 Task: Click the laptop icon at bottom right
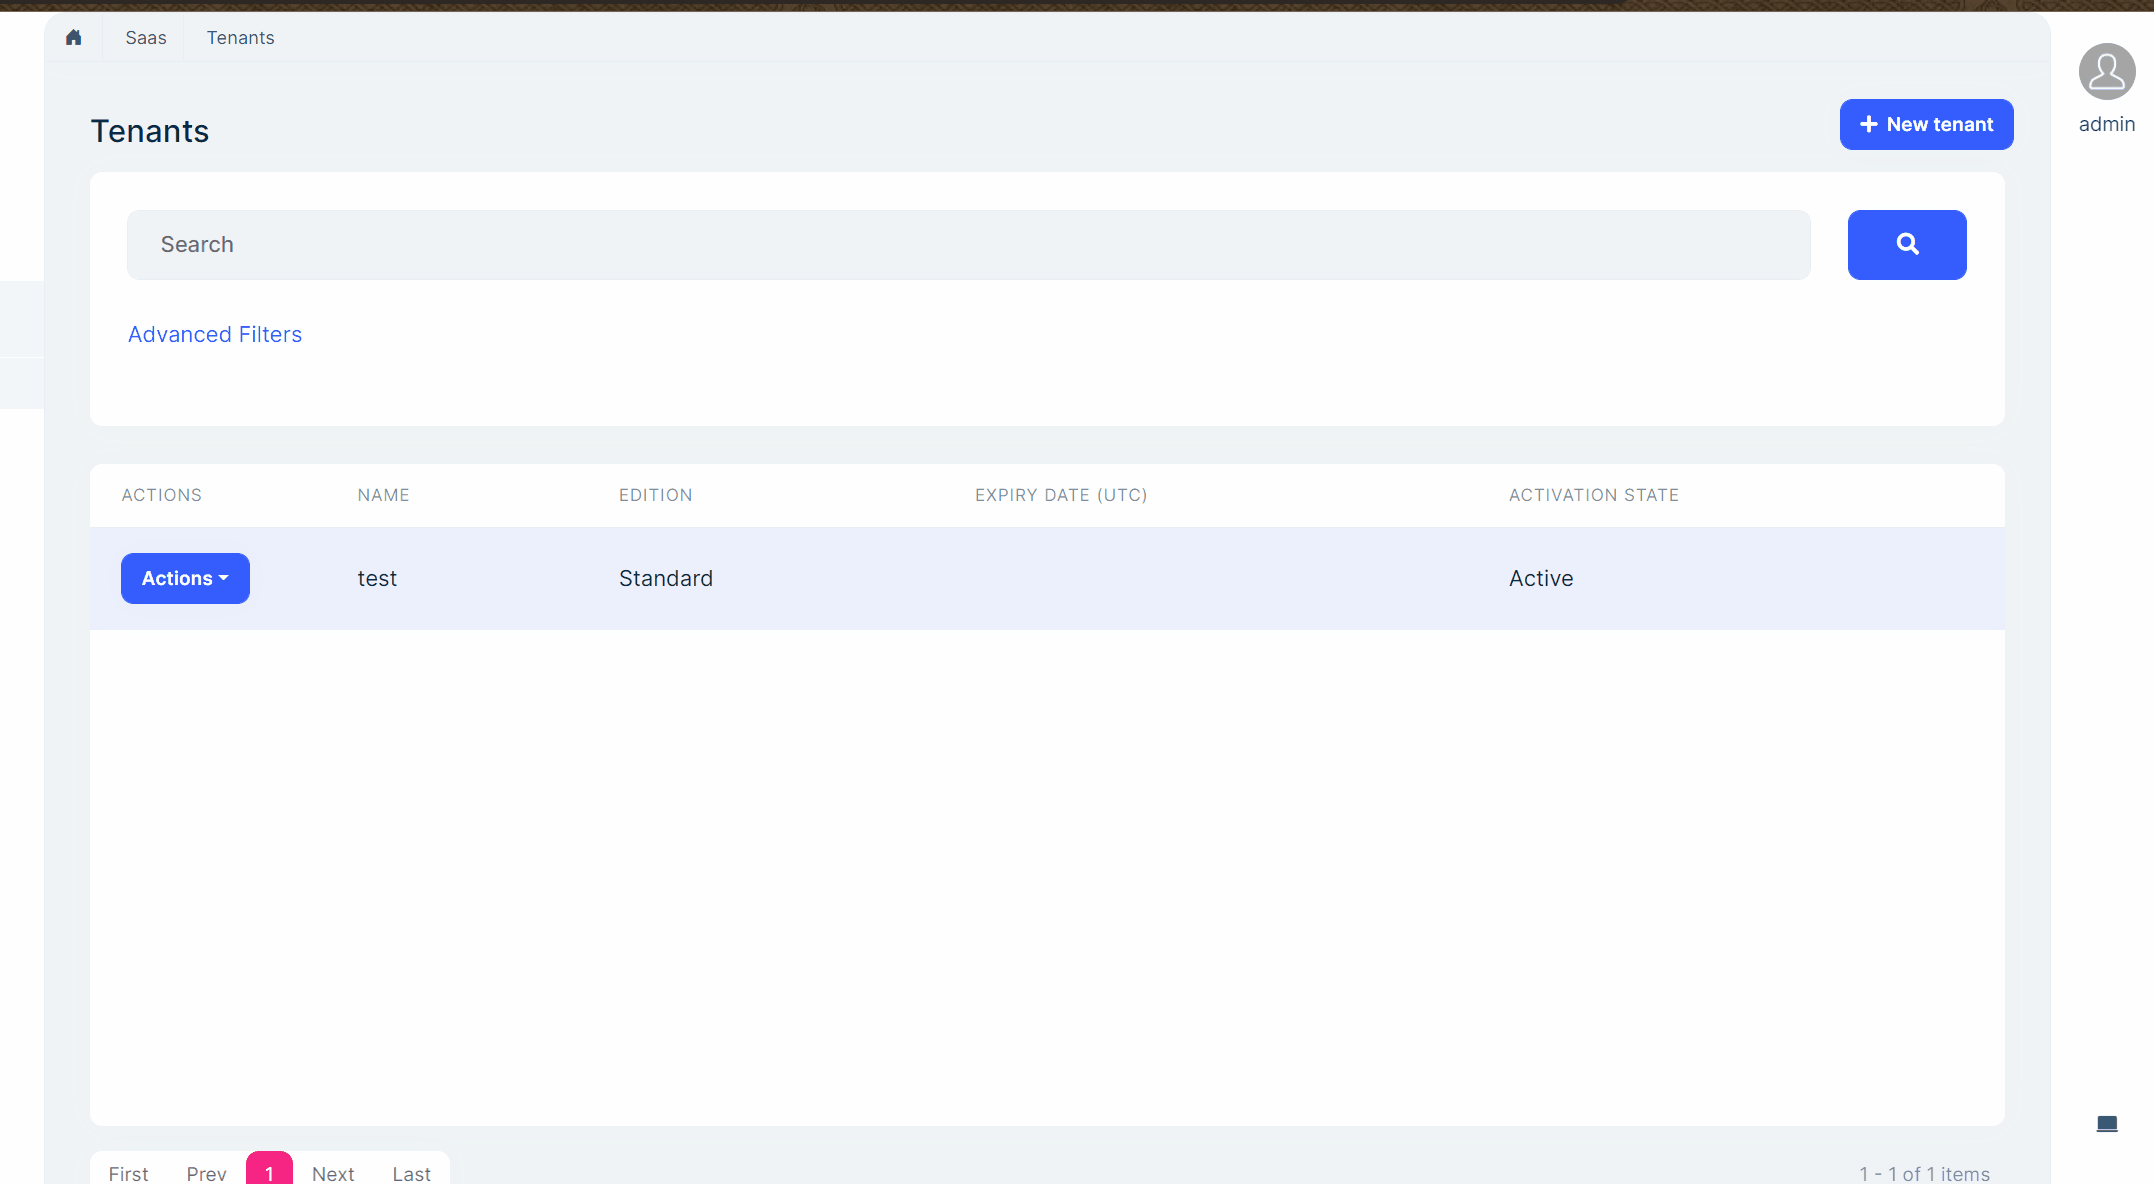[x=2106, y=1124]
